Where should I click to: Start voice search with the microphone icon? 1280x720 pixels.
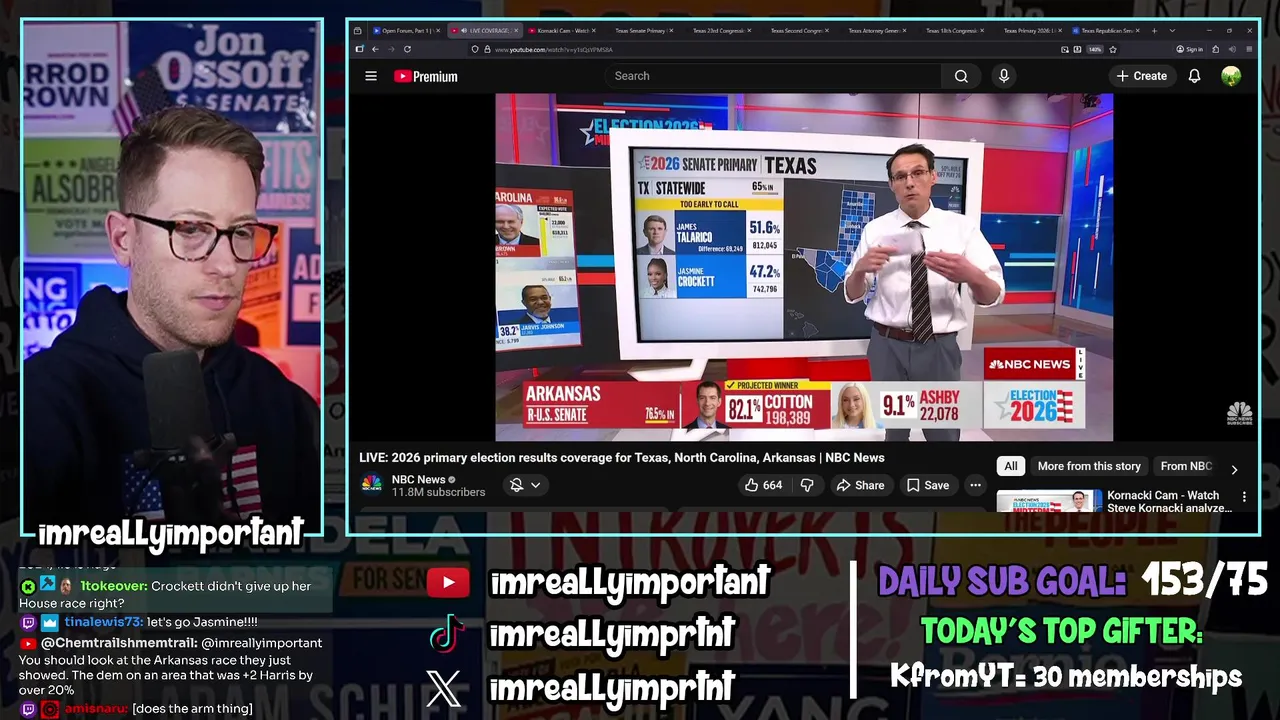pyautogui.click(x=1004, y=76)
